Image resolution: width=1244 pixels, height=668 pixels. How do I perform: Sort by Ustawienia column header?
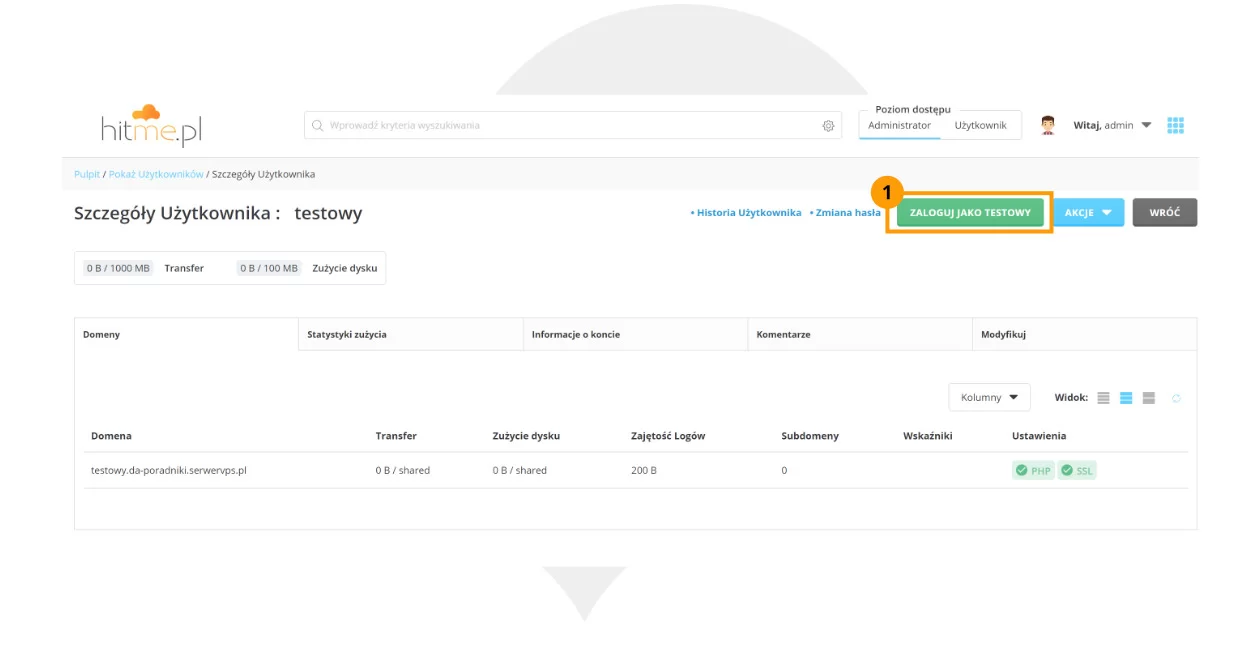tap(1039, 436)
